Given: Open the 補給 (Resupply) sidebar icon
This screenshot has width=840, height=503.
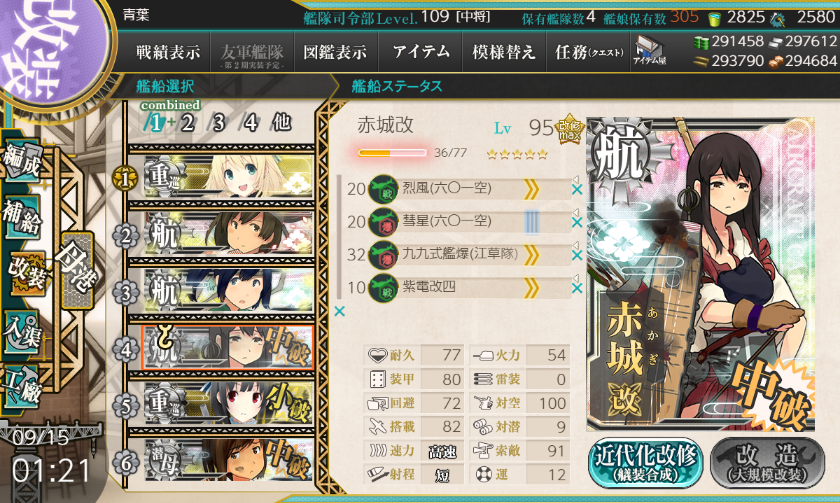Looking at the screenshot, I should click(22, 216).
